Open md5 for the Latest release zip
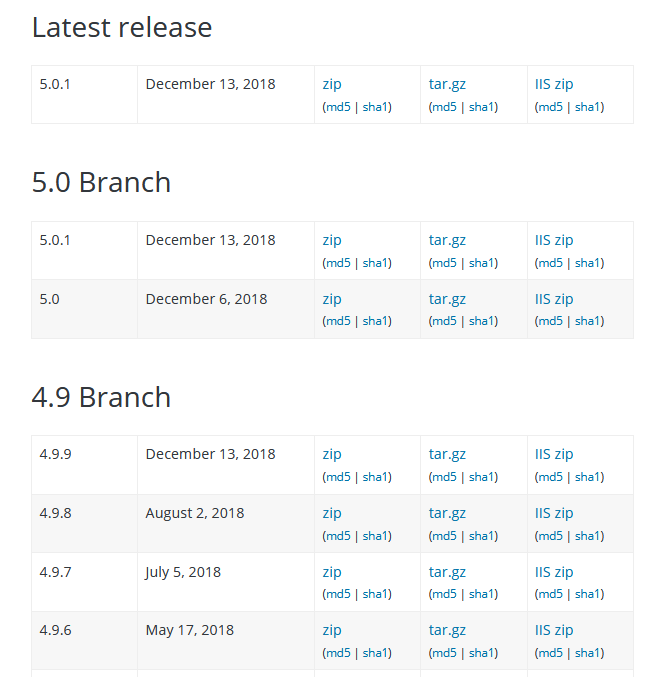Image resolution: width=663 pixels, height=677 pixels. click(x=338, y=107)
